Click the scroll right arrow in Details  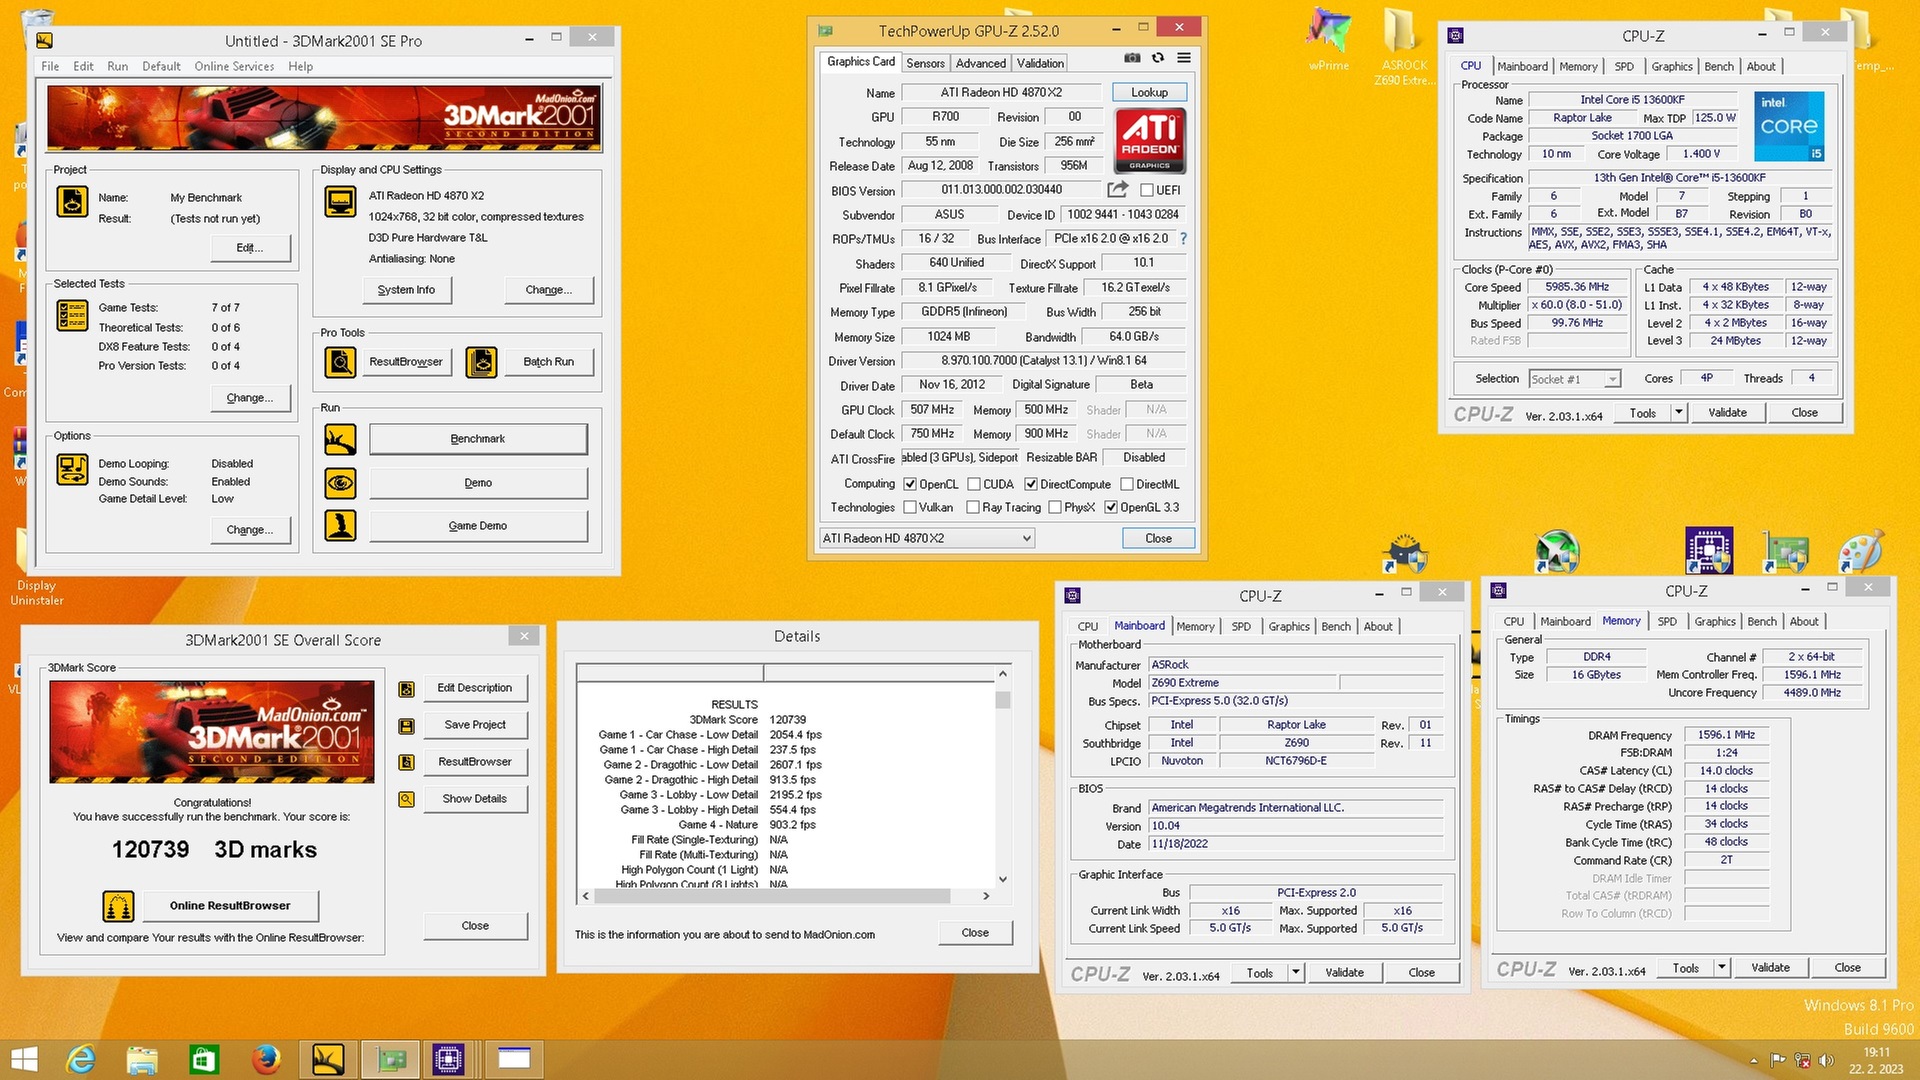pyautogui.click(x=986, y=896)
